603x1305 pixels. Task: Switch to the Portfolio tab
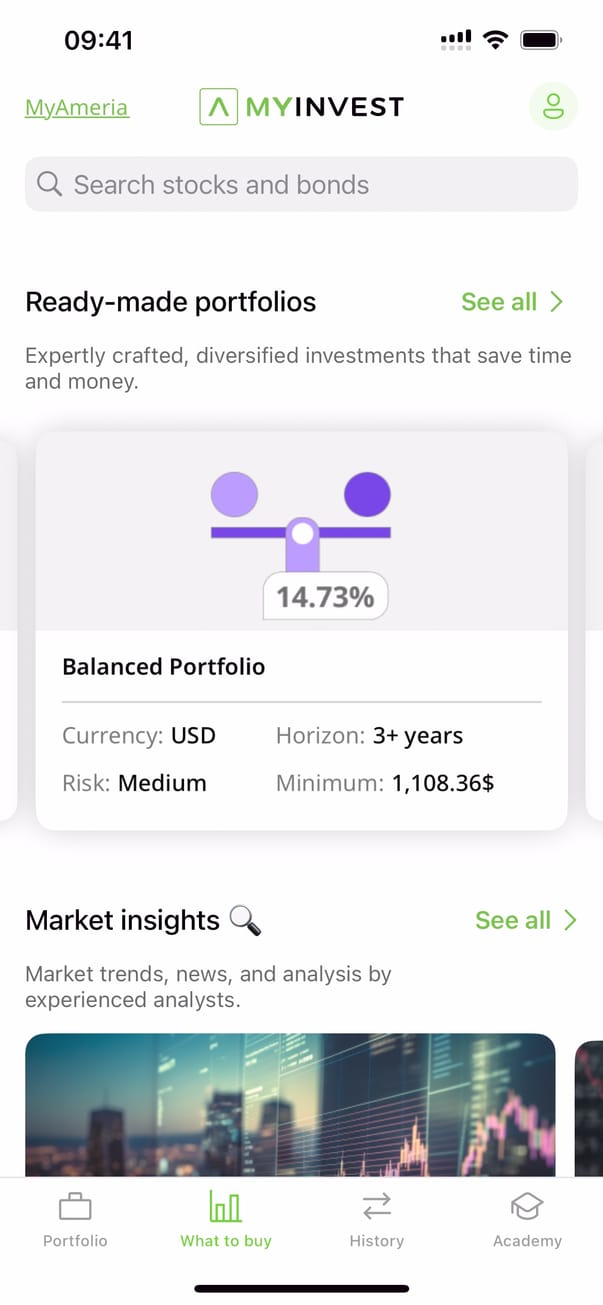(x=75, y=1240)
